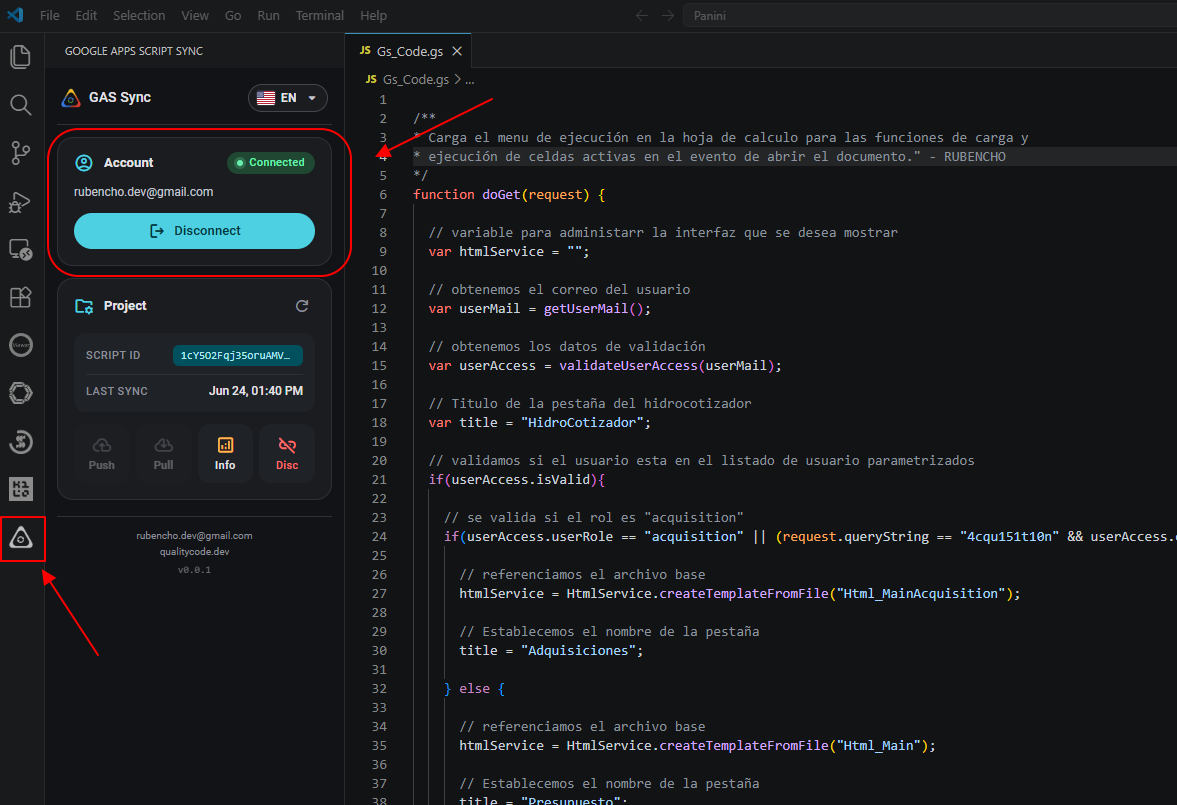Click the account email under Account
Screen dimensions: 1177x805
(143, 192)
